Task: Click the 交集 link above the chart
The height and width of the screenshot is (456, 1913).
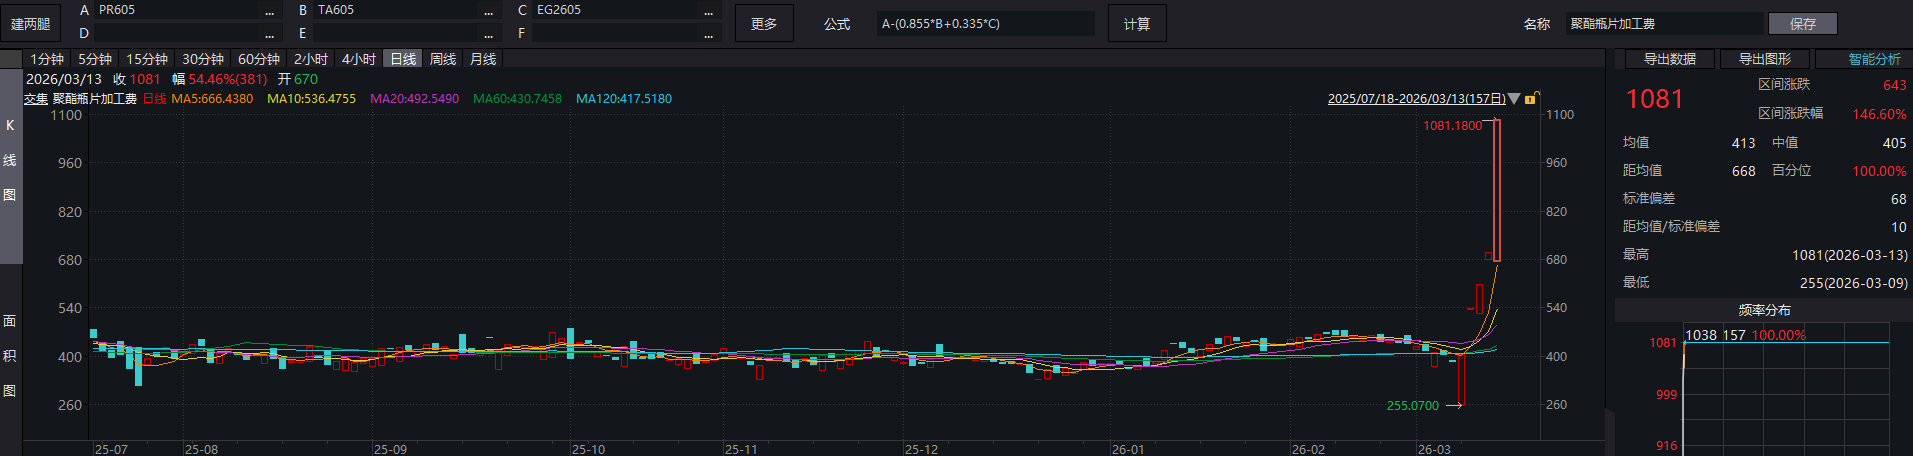Action: click(36, 98)
